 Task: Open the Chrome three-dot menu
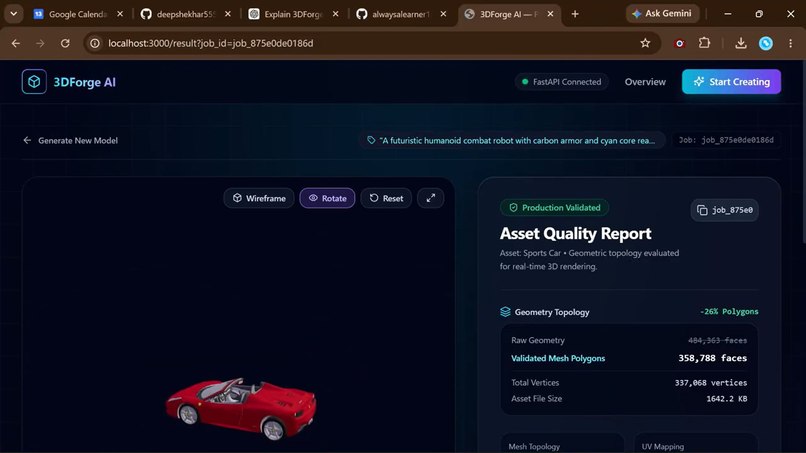(x=791, y=43)
